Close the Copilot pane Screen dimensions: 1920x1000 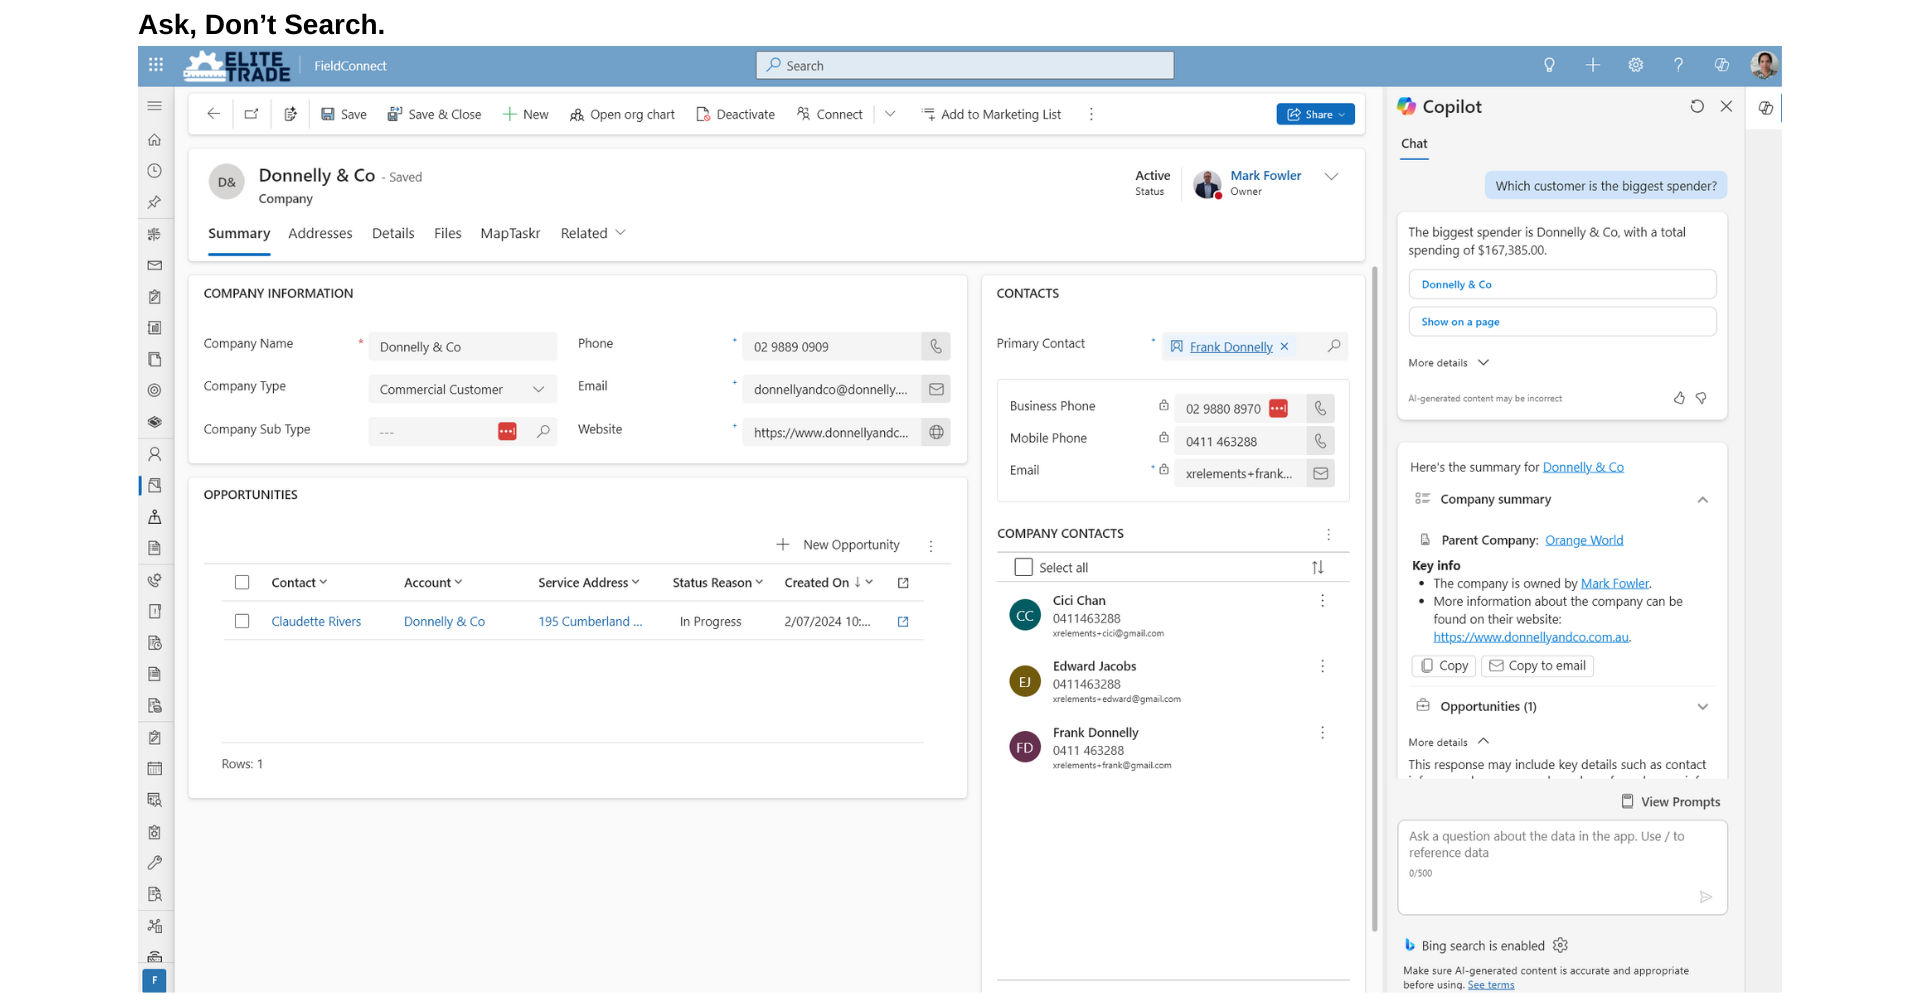pyautogui.click(x=1726, y=106)
